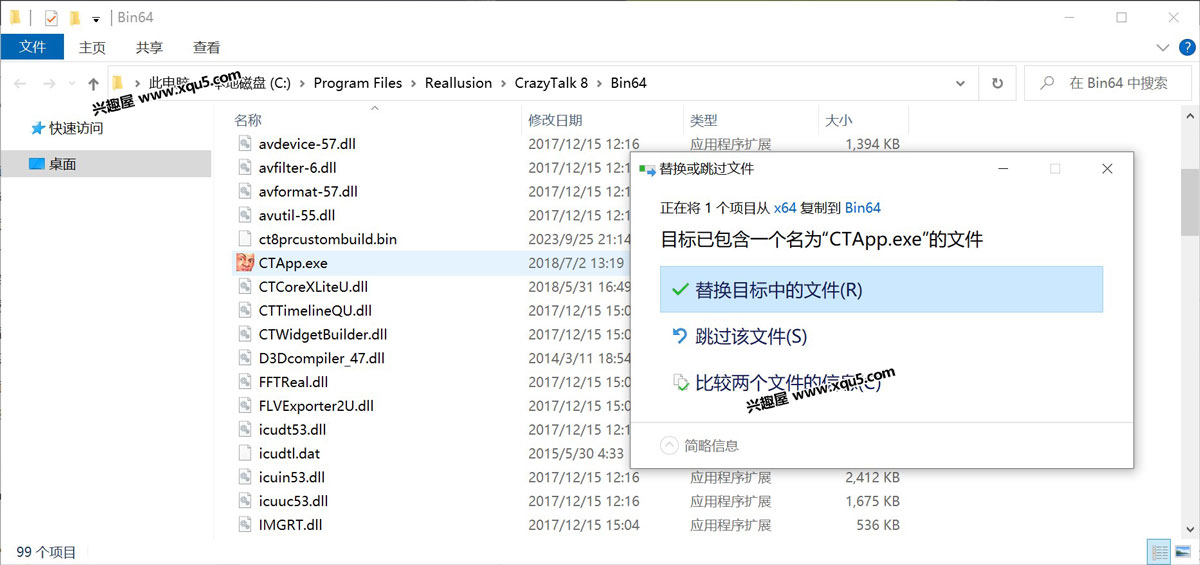Viewport: 1200px width, 565px height.
Task: Switch to the 主页 ribbon tab
Action: (92, 47)
